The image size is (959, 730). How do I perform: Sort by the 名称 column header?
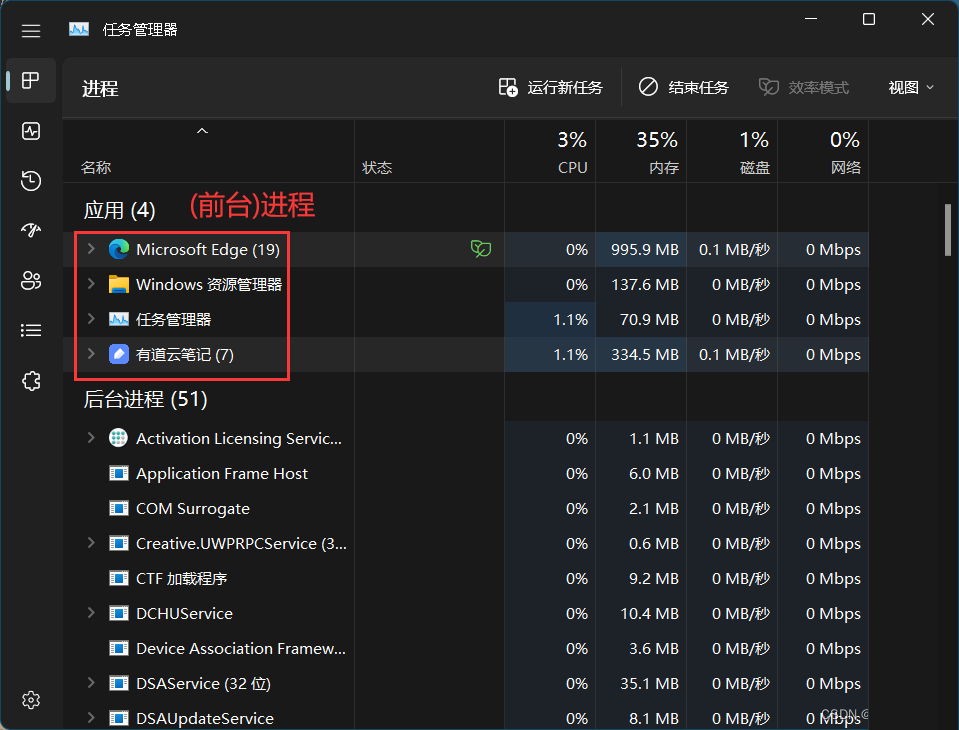point(208,152)
